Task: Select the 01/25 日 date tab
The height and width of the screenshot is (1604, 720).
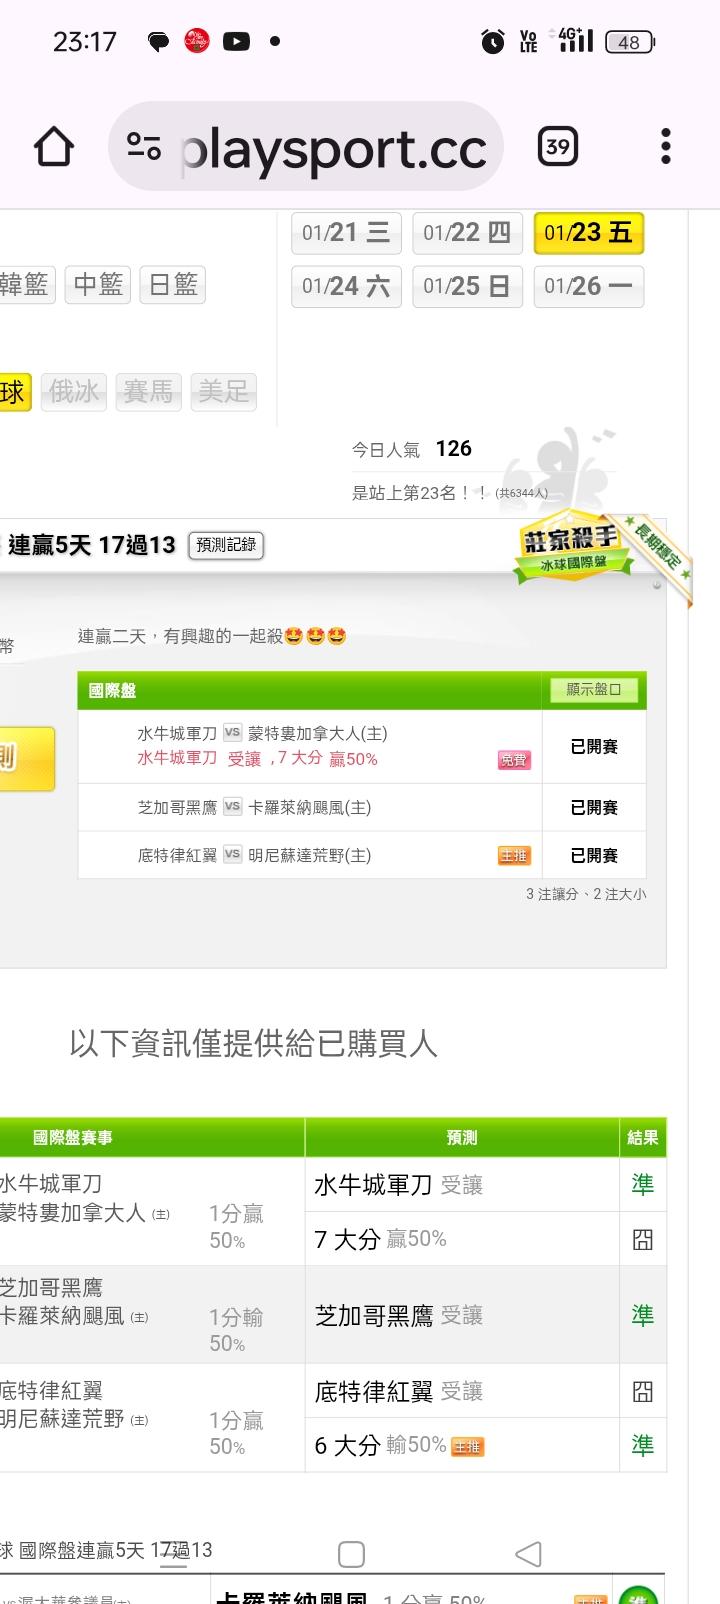Action: point(467,287)
